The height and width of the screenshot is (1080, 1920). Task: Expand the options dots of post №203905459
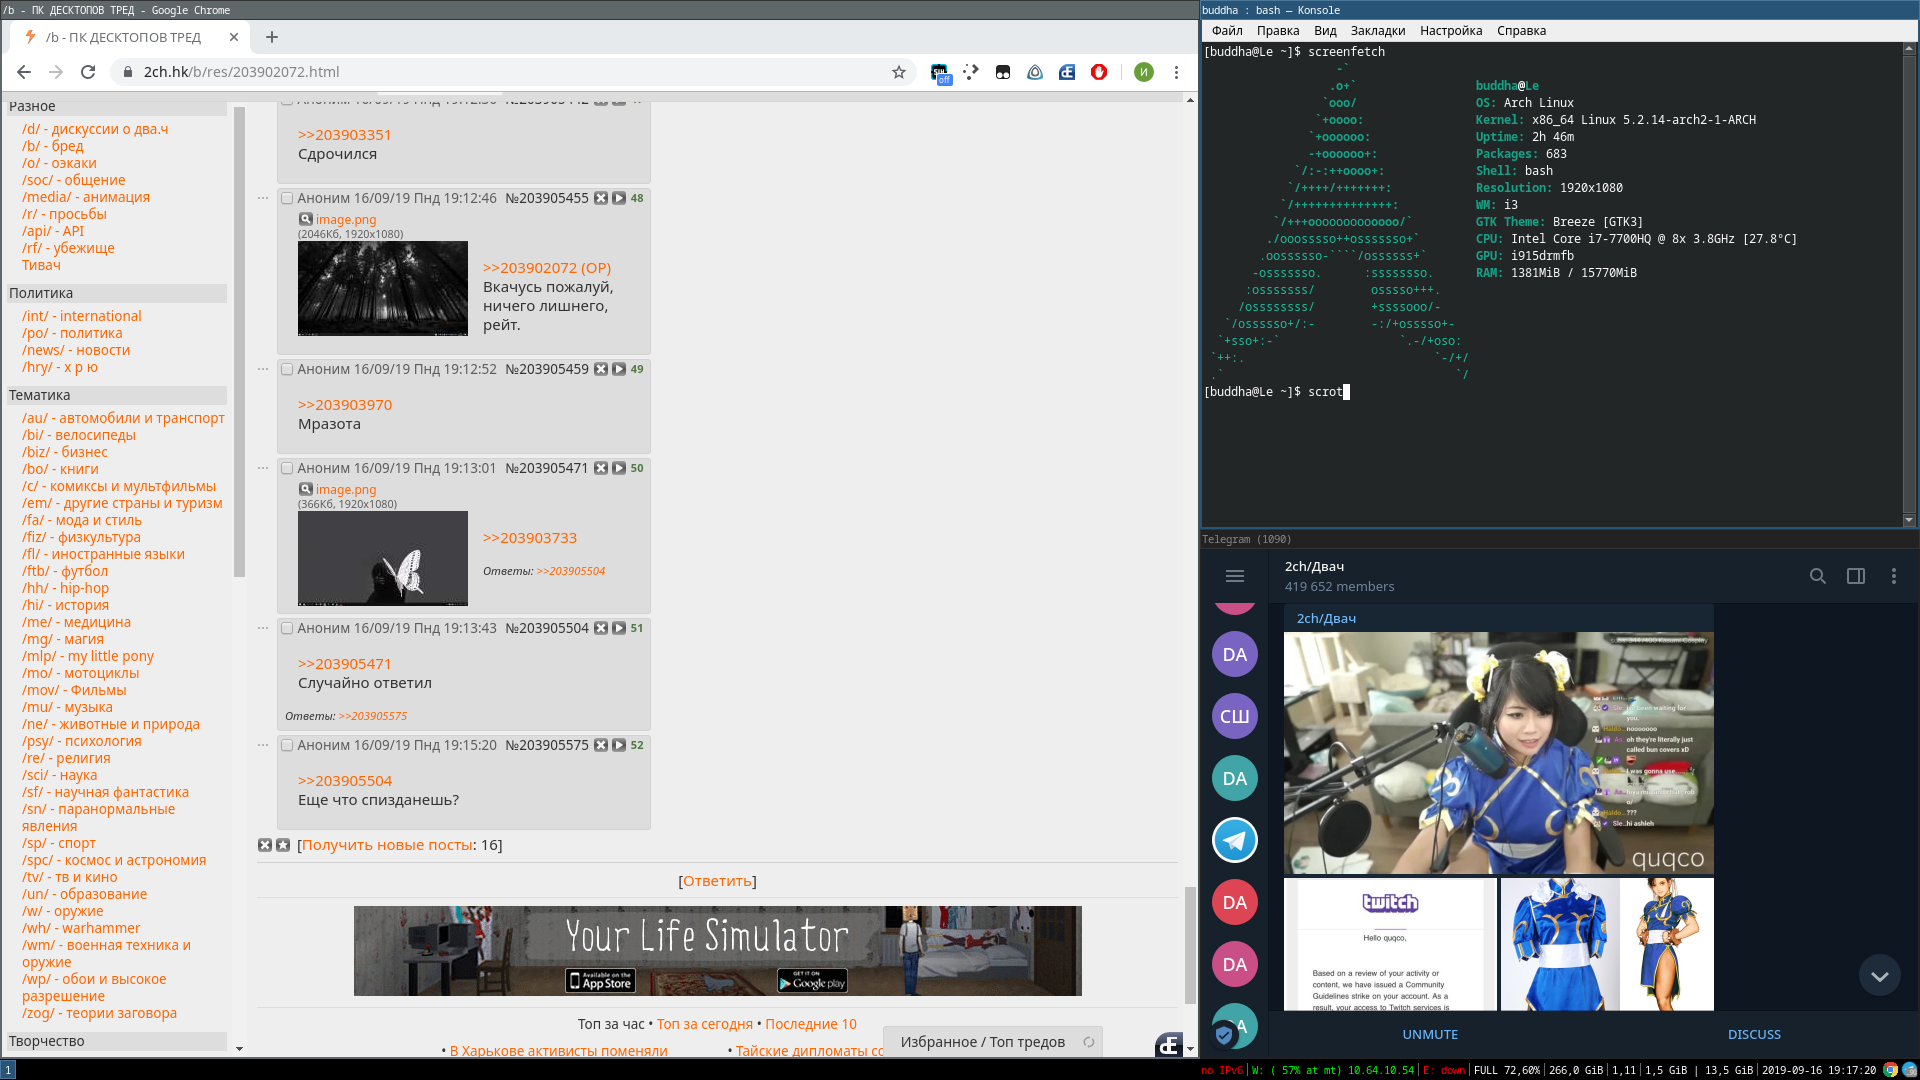pyautogui.click(x=263, y=368)
